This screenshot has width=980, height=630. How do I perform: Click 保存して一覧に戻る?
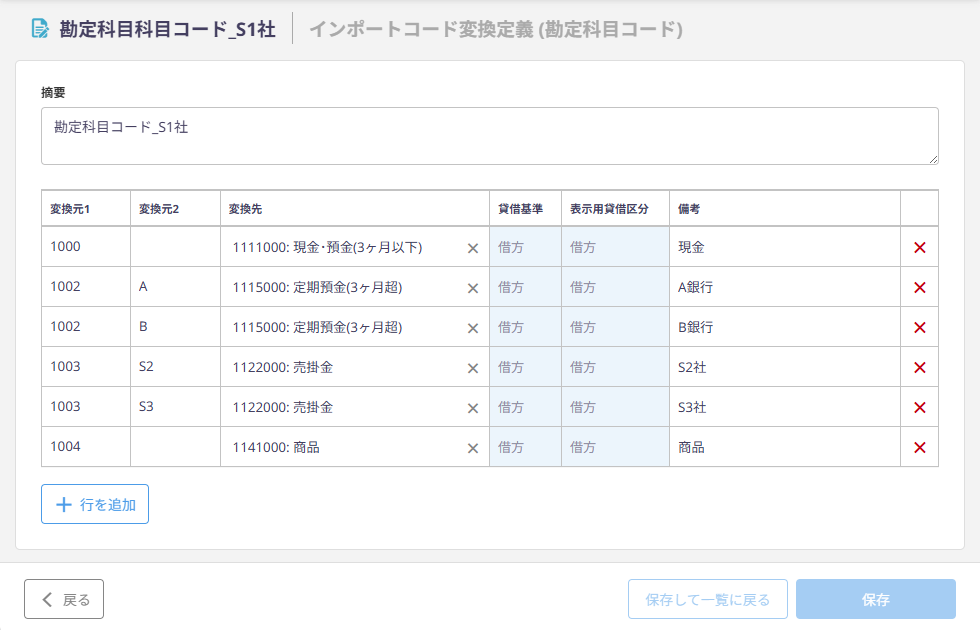[708, 599]
